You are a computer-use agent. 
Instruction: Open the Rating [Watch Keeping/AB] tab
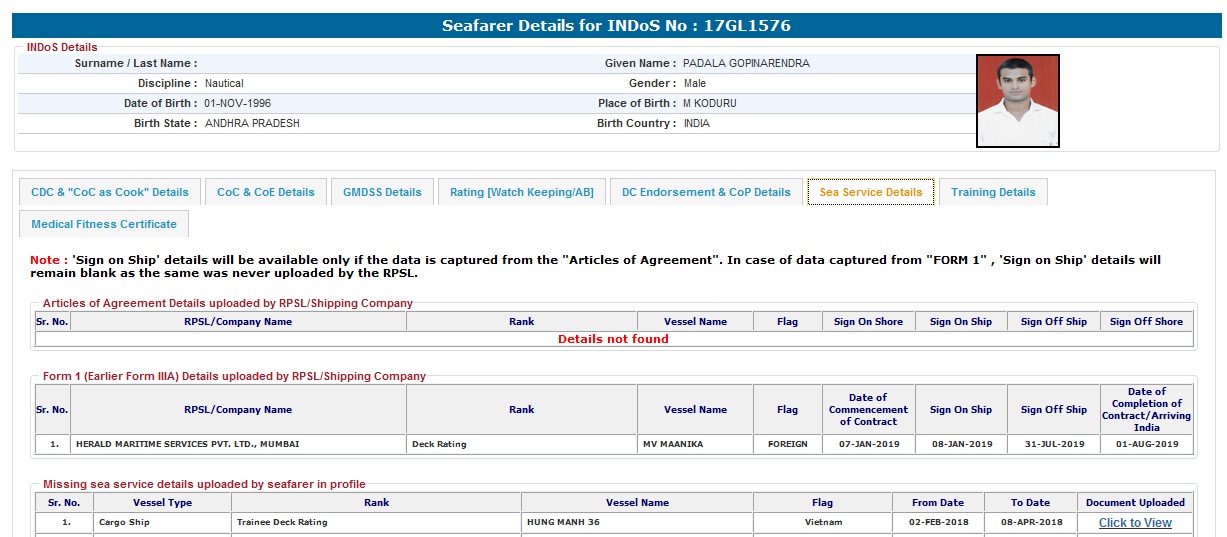tap(521, 192)
